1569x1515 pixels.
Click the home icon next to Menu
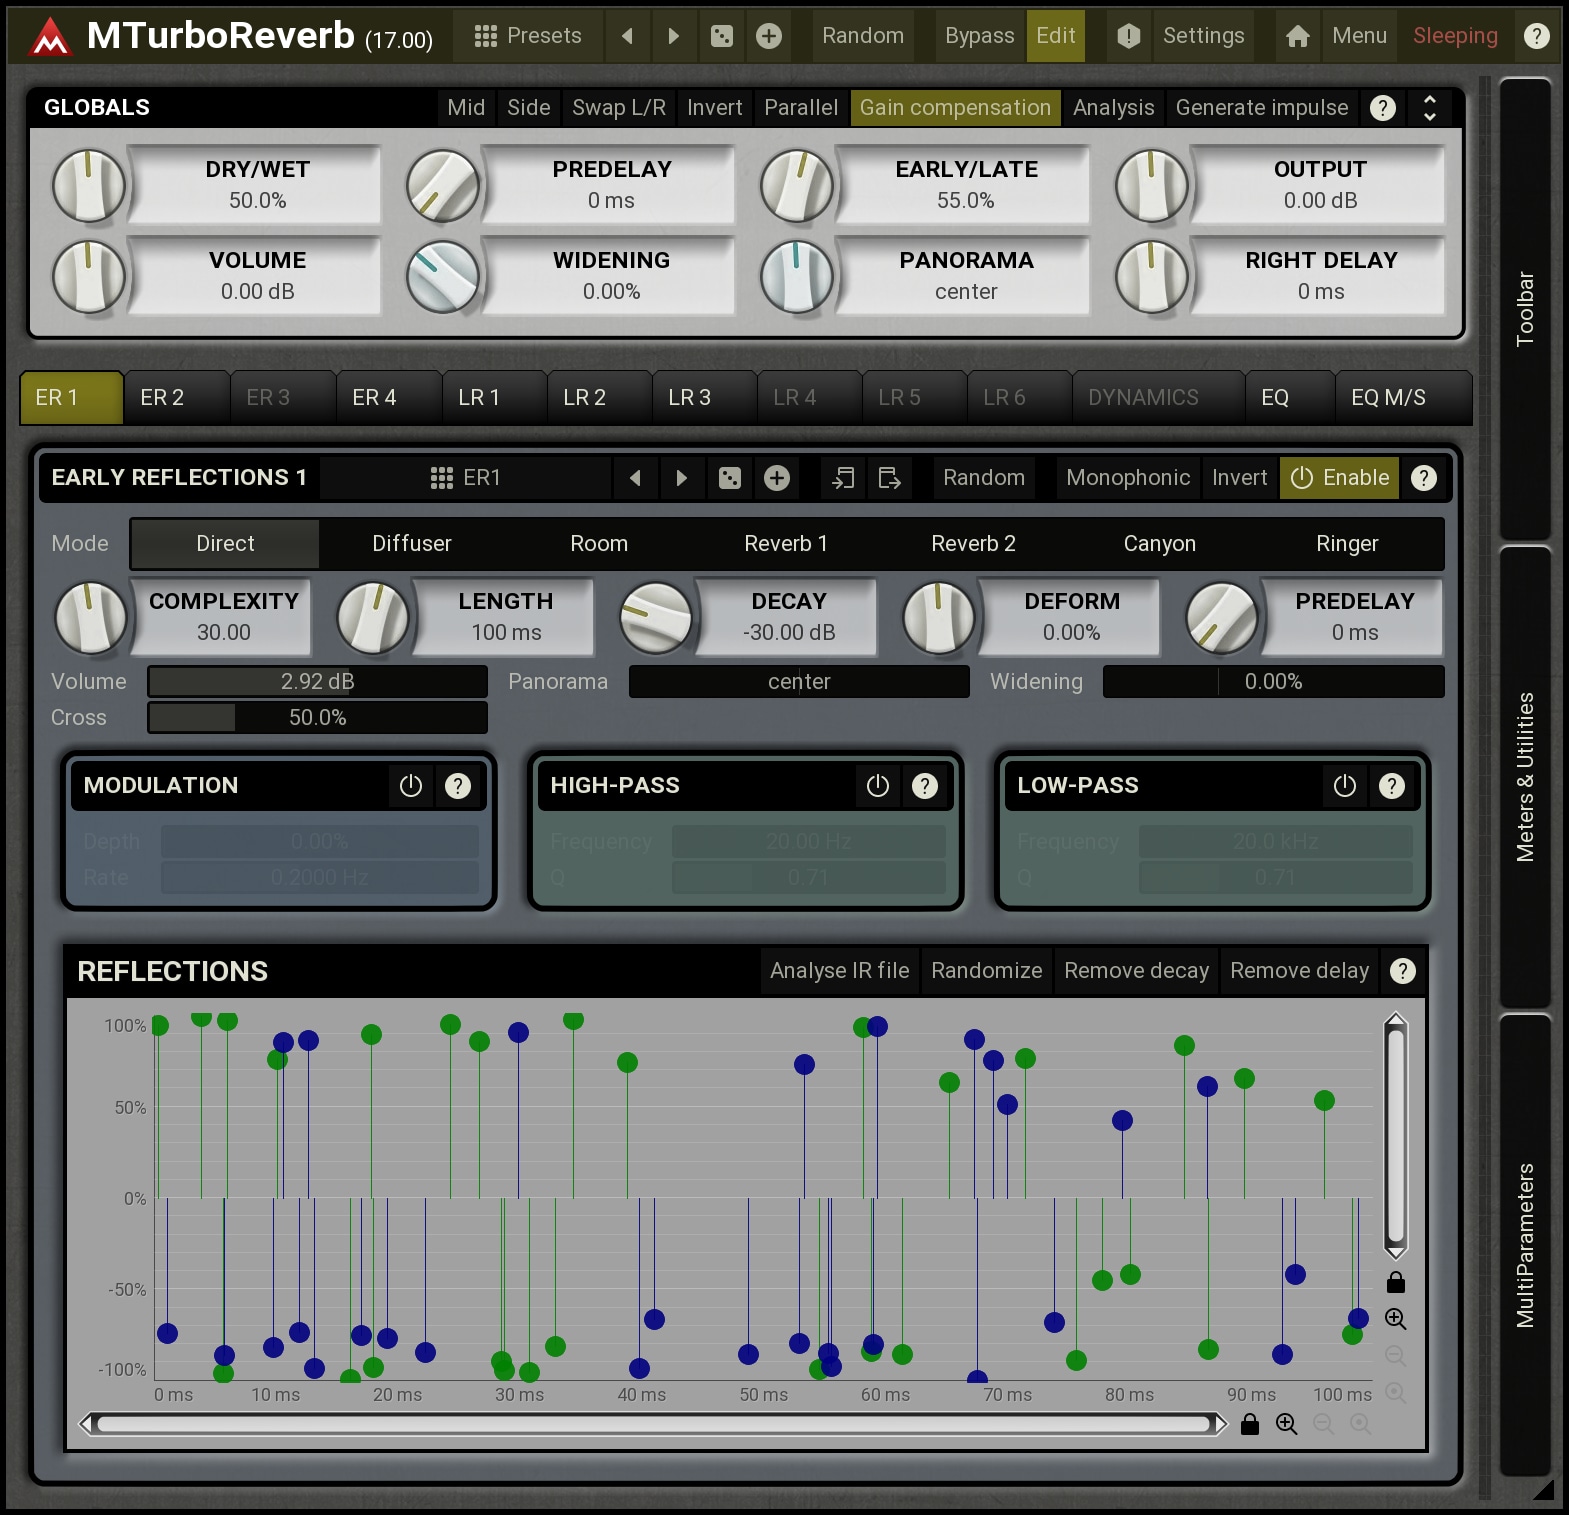coord(1297,36)
